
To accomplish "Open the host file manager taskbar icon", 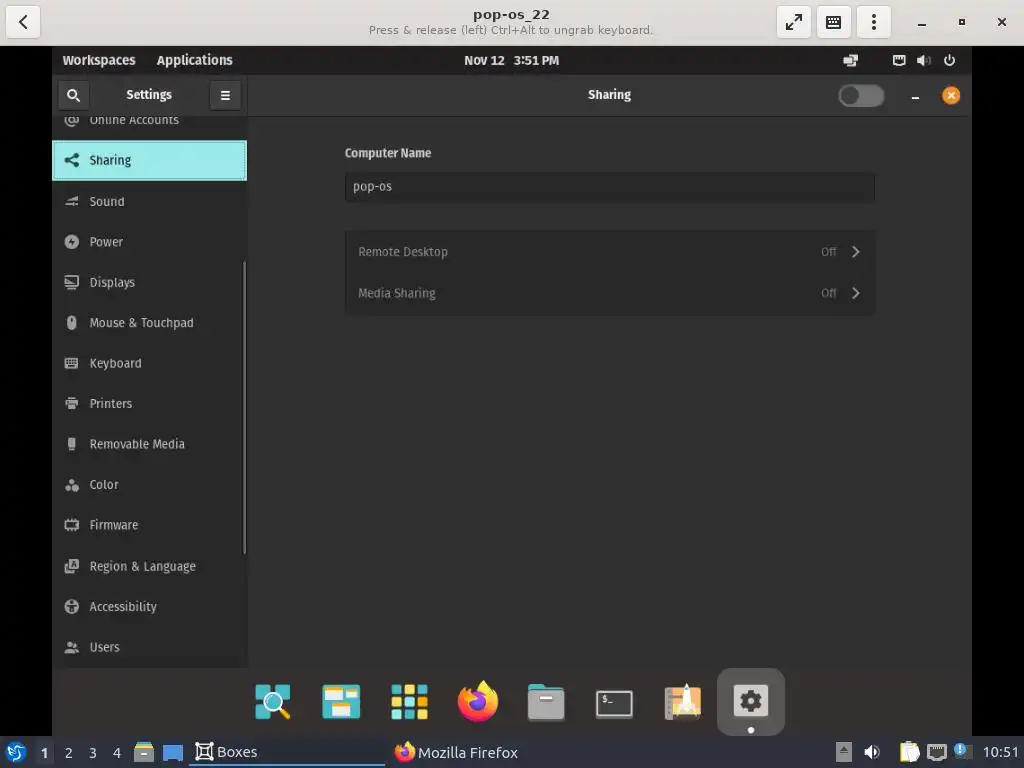I will (x=144, y=752).
